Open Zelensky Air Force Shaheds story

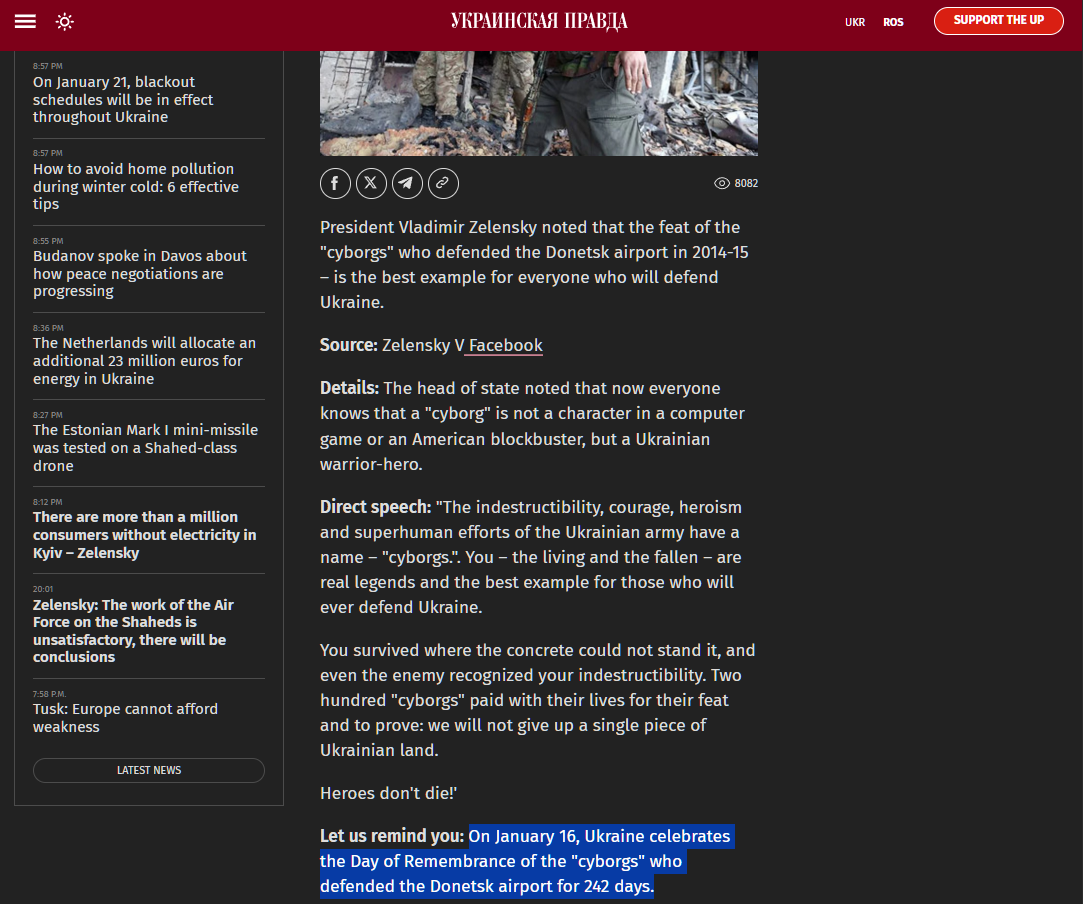tap(133, 631)
